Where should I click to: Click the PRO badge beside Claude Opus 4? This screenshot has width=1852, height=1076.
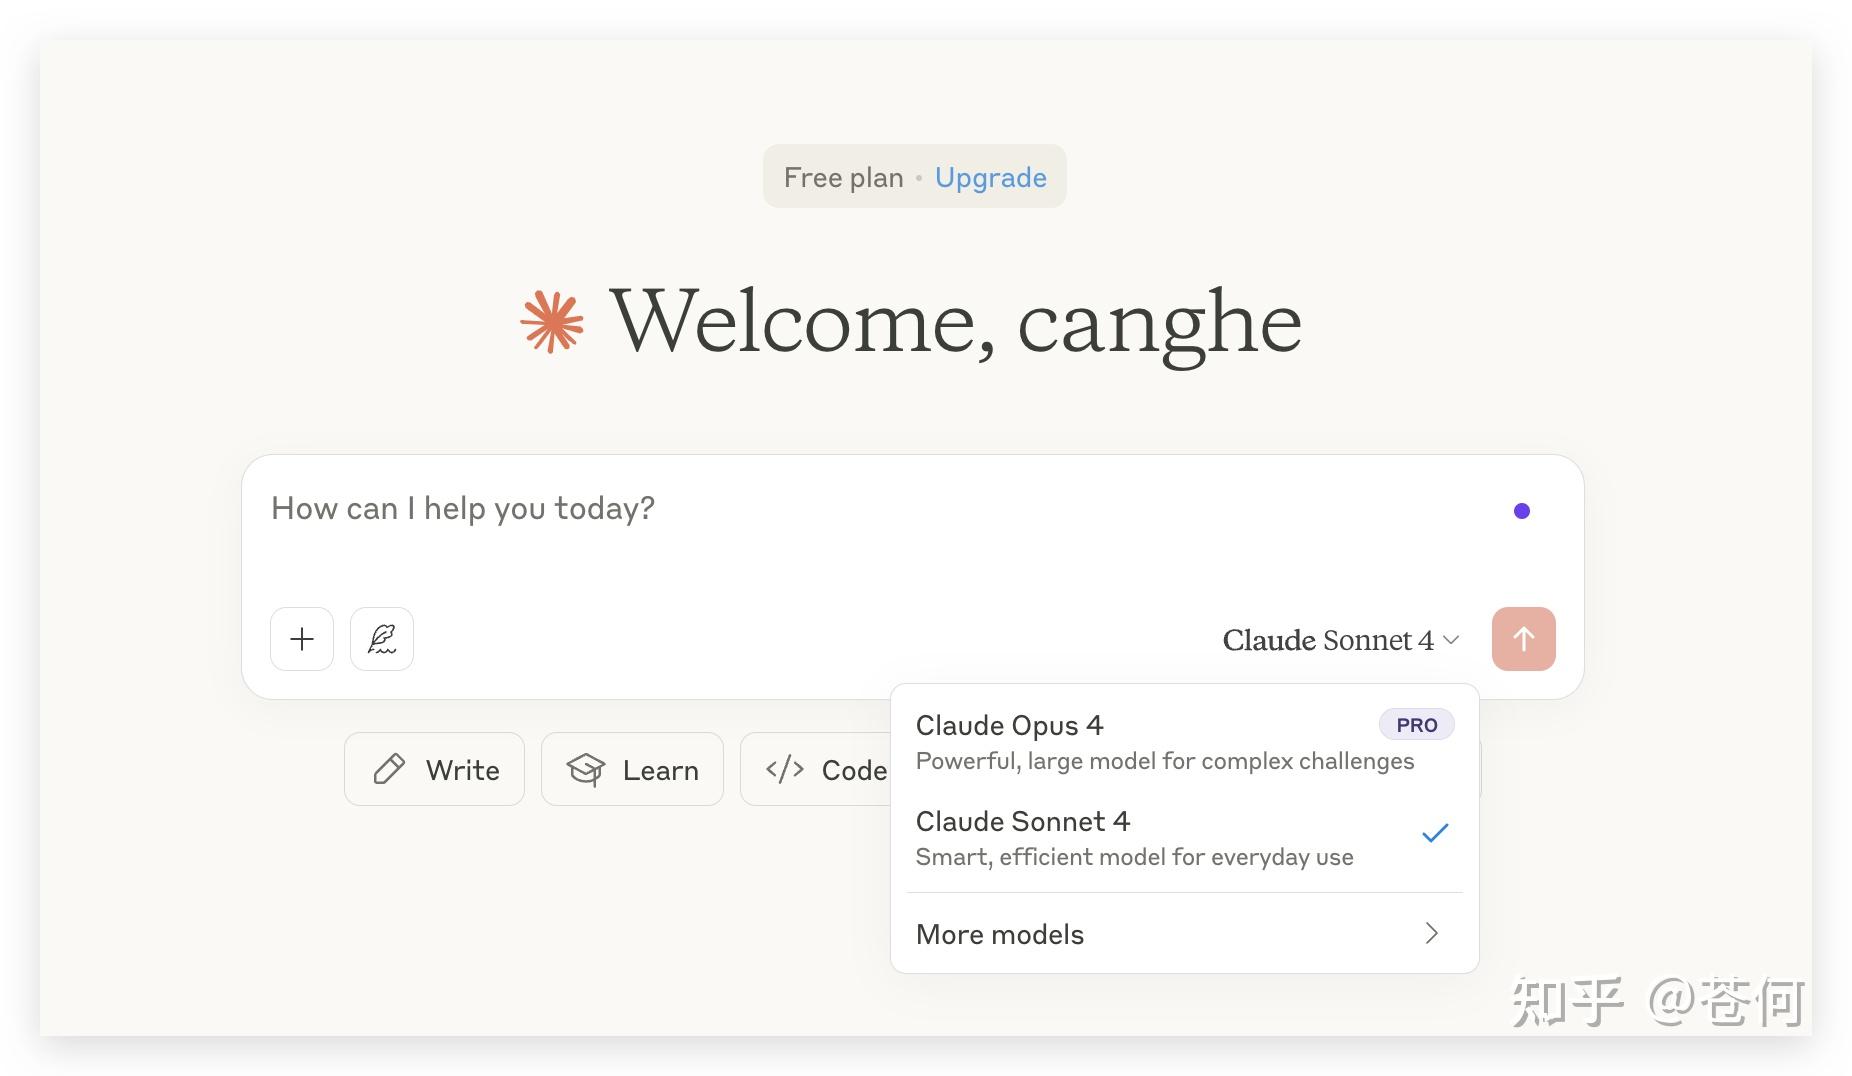(1416, 725)
